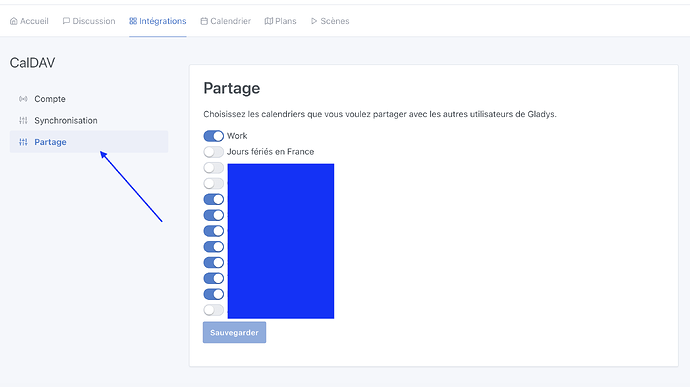Click the chat bubble icon beside Discussion
Viewport: 690px width, 387px height.
(x=66, y=21)
